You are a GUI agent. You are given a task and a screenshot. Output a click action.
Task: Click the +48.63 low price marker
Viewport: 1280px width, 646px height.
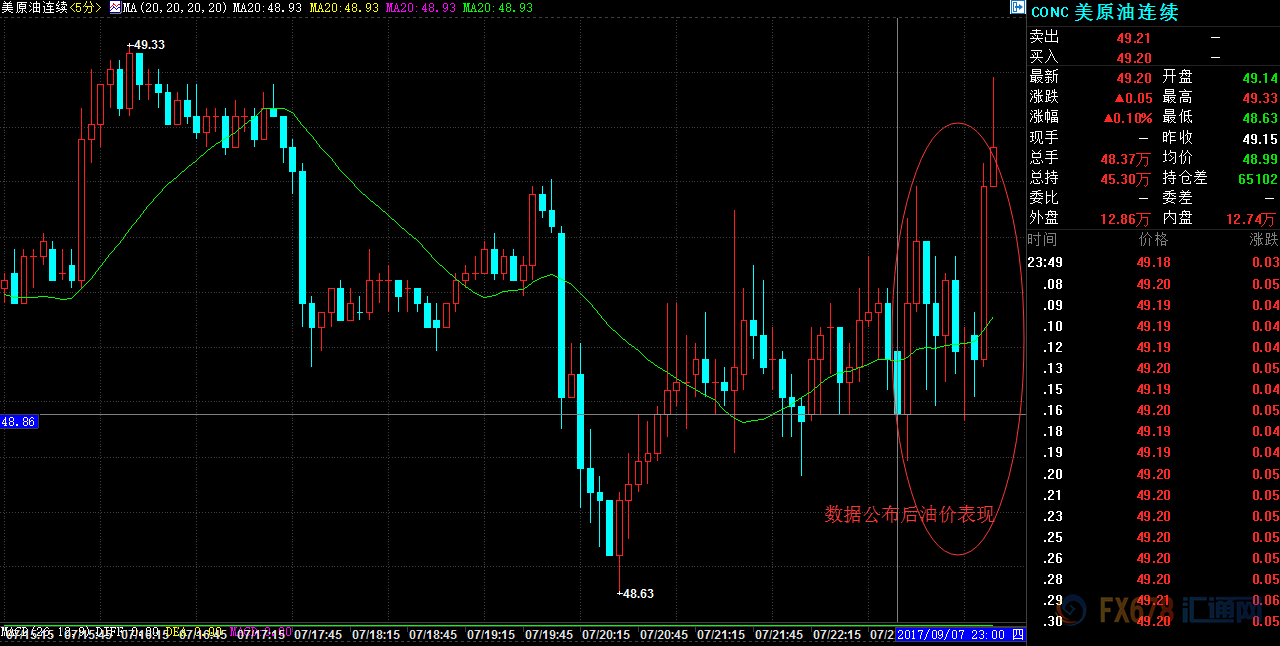click(x=634, y=593)
